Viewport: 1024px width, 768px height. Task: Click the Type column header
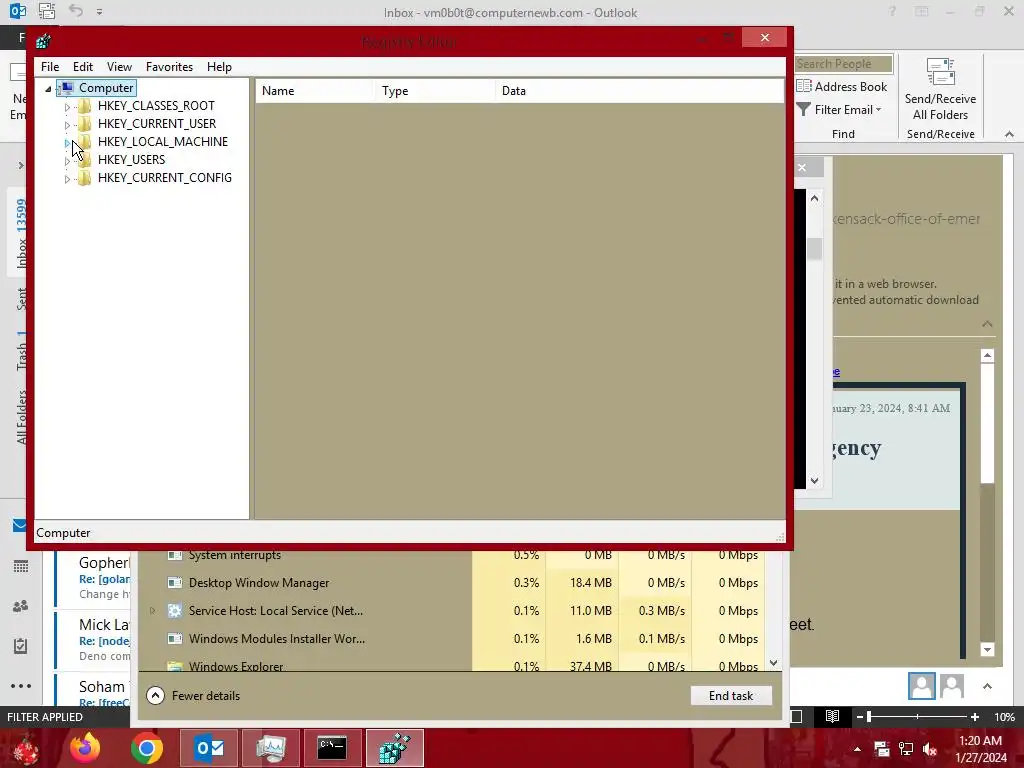coord(435,91)
